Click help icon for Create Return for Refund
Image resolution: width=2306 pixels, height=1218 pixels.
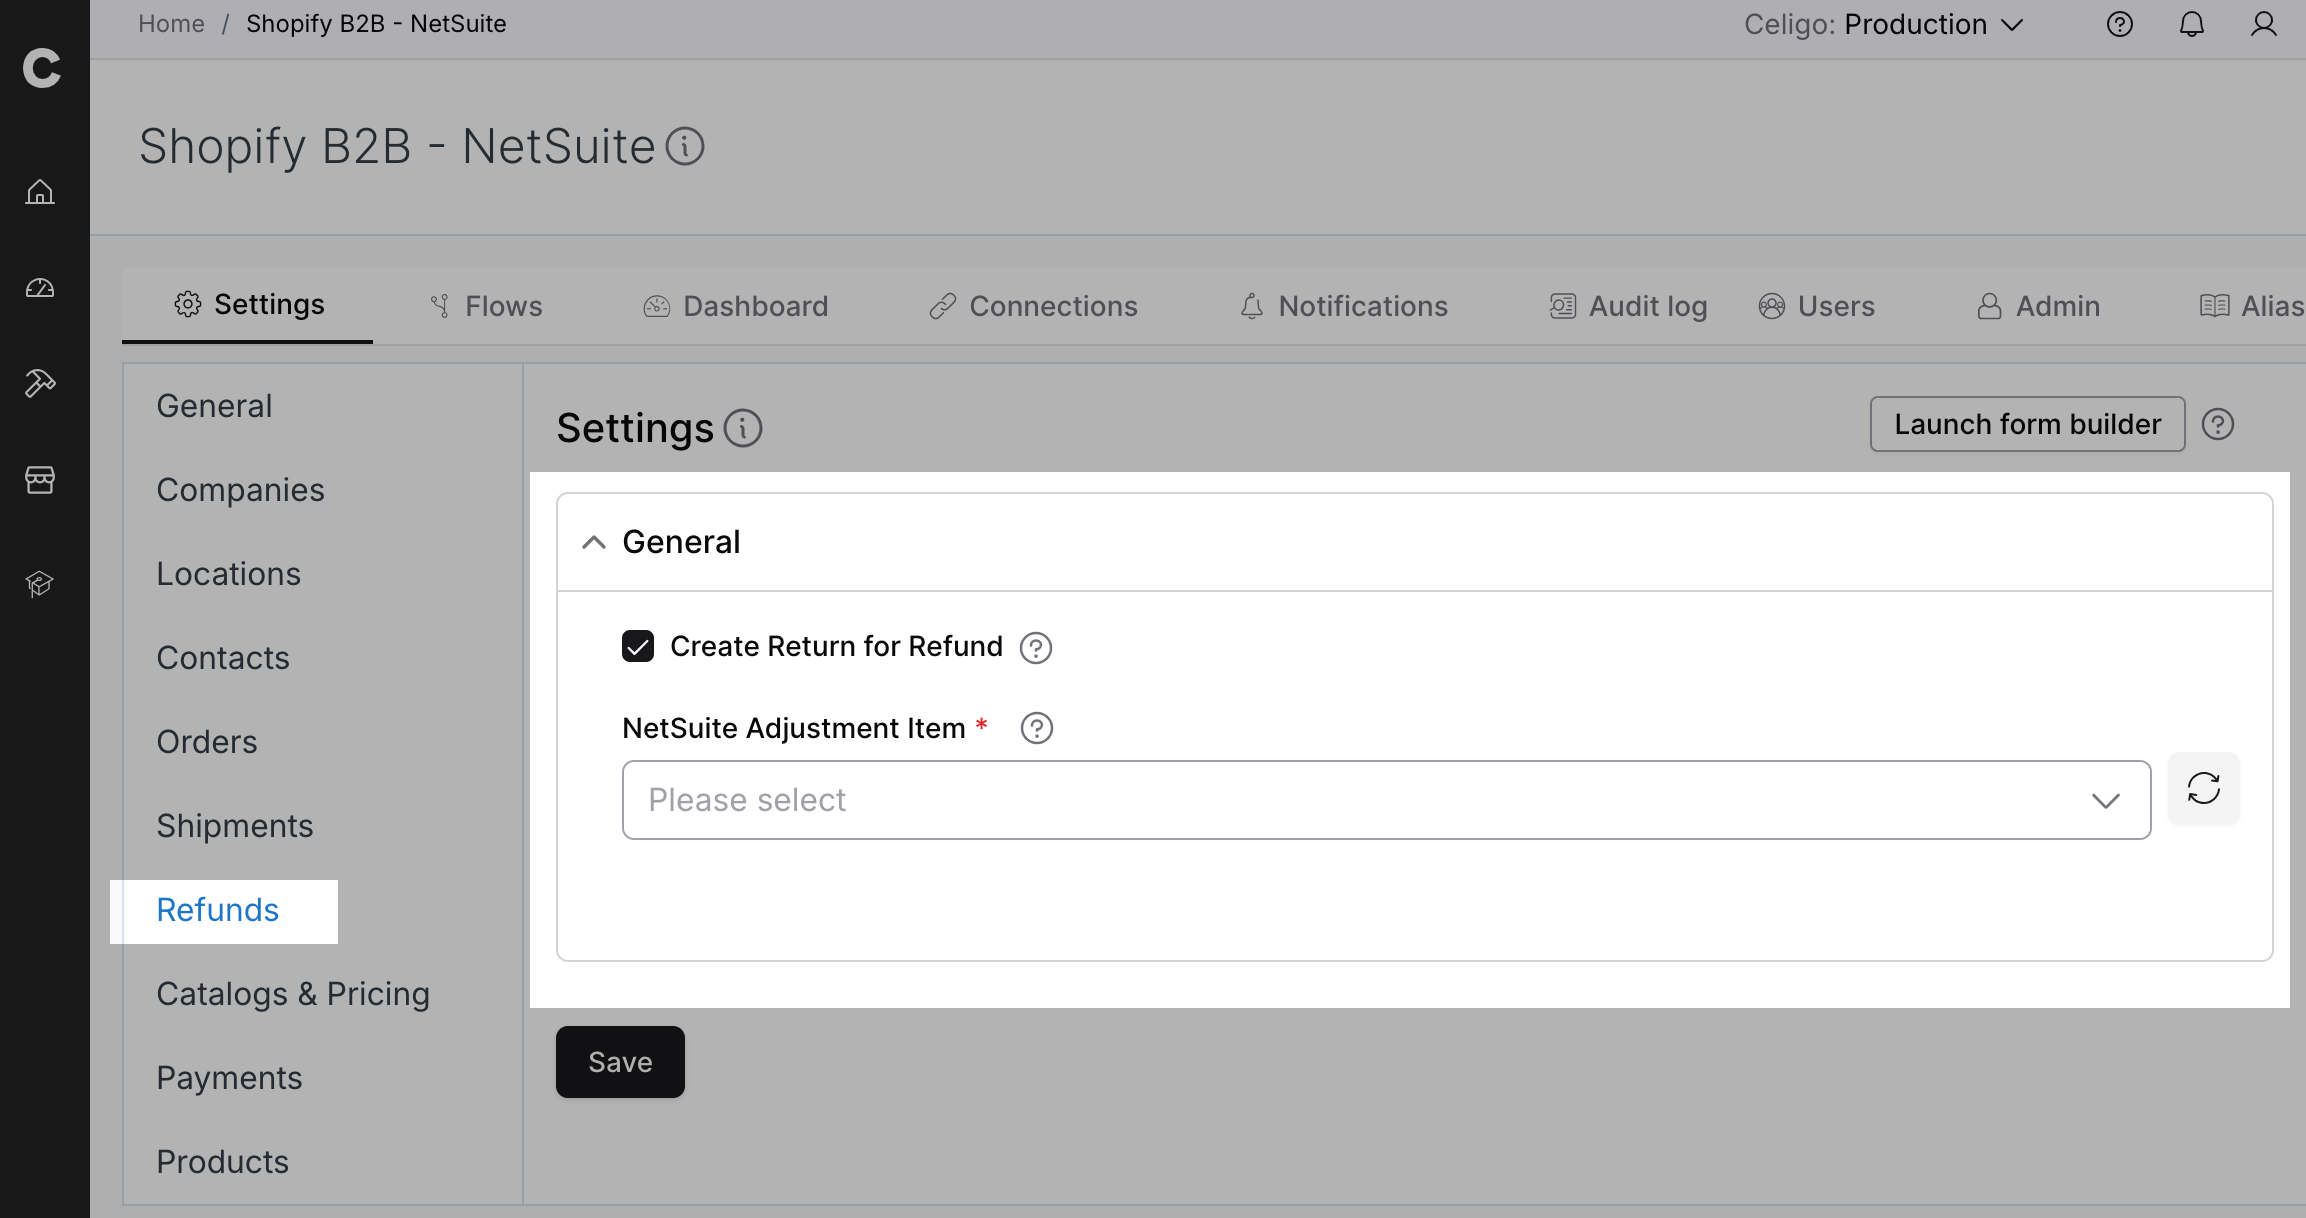click(x=1036, y=648)
